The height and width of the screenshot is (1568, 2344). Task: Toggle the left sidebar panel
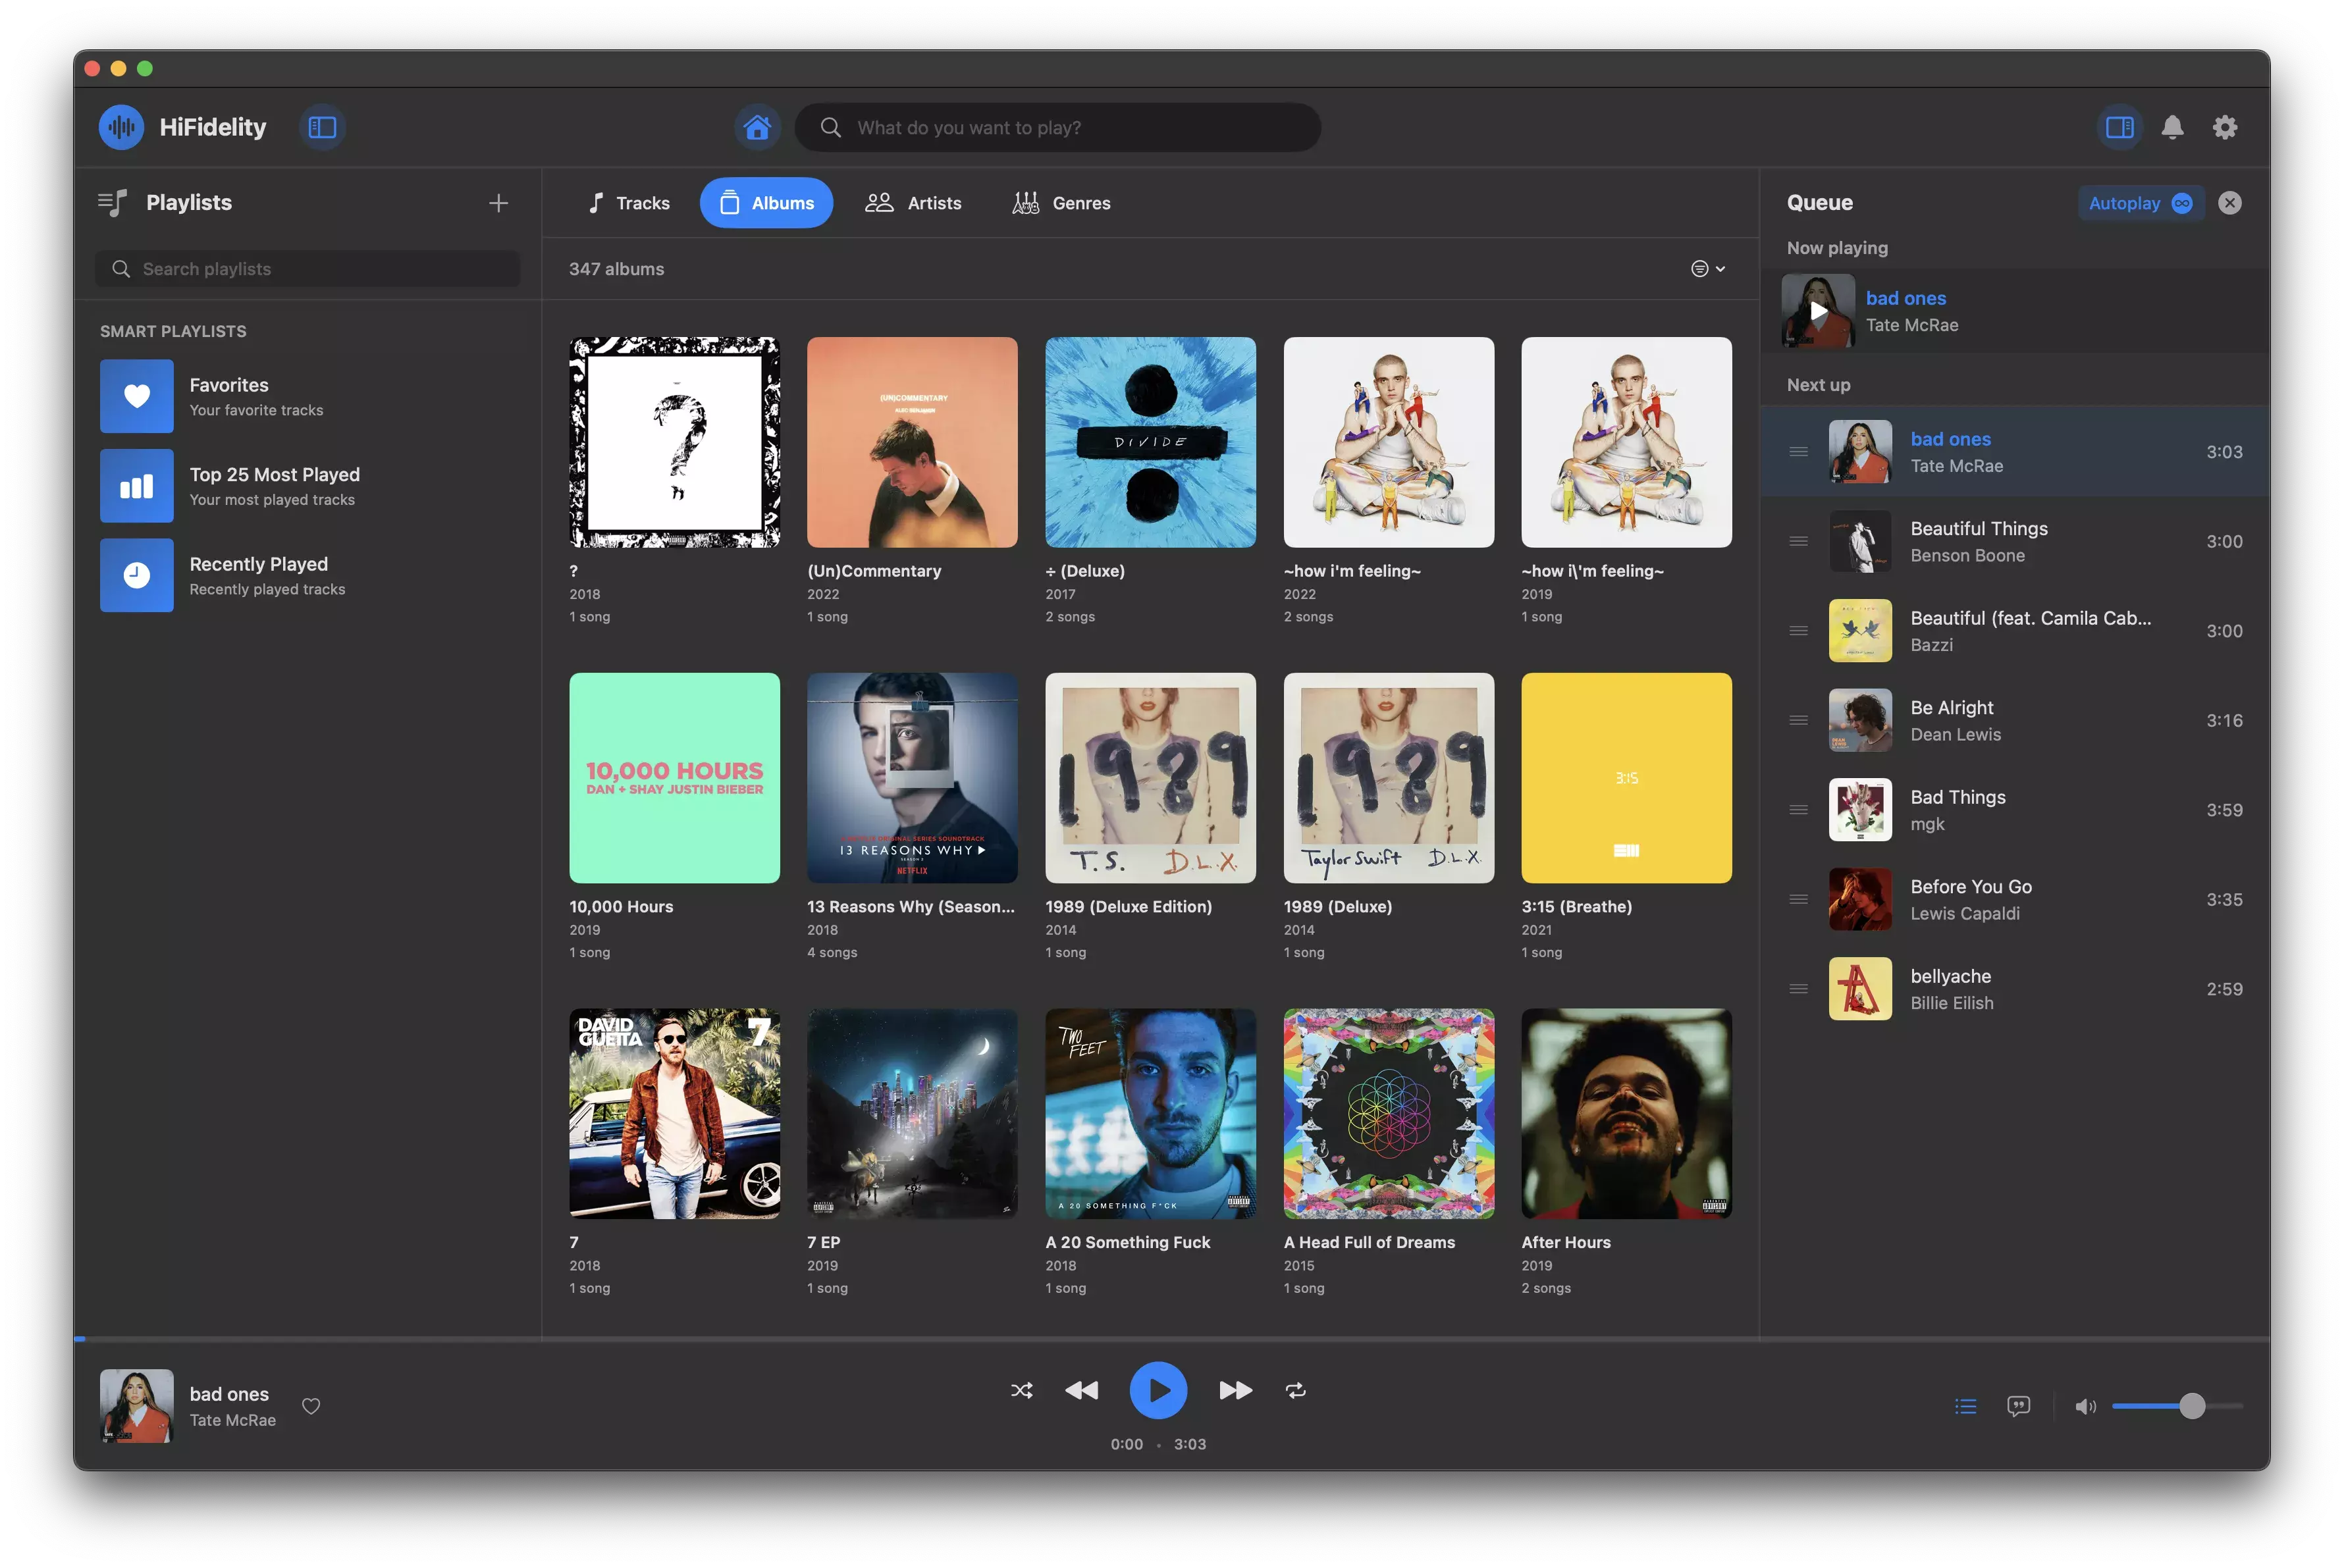coord(322,128)
